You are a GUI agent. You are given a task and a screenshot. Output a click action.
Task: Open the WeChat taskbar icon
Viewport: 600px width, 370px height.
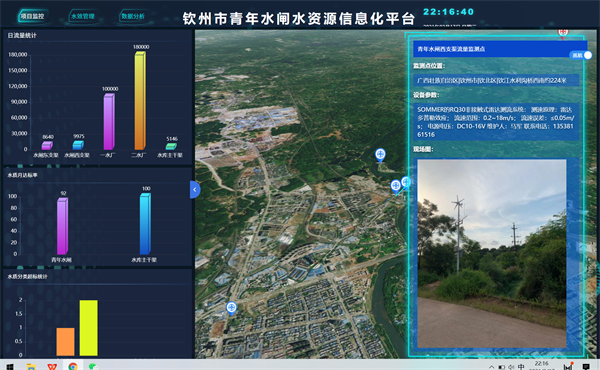(93, 367)
